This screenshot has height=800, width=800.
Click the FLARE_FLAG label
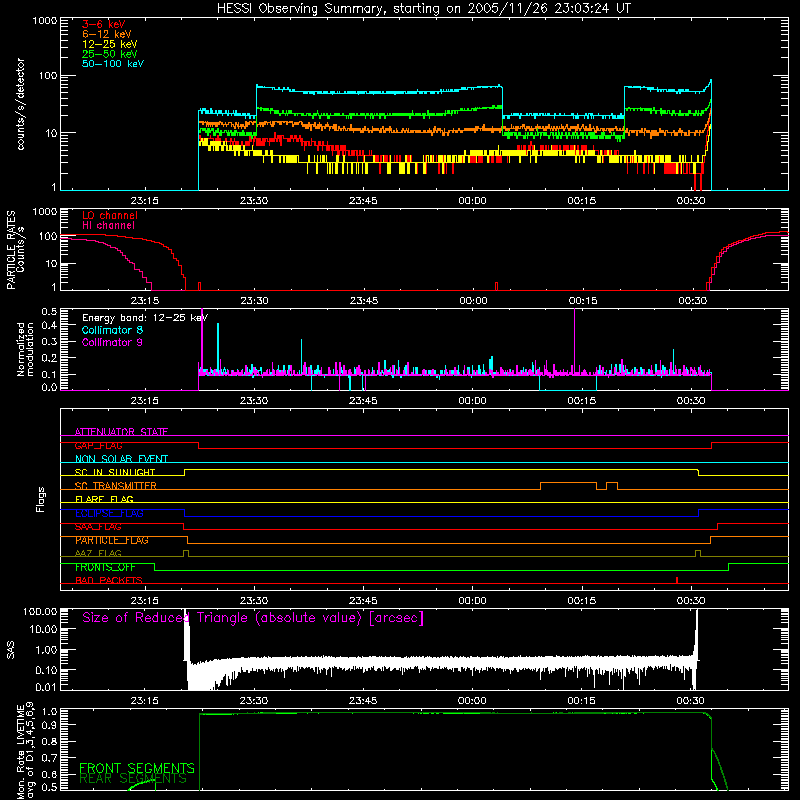[x=104, y=499]
